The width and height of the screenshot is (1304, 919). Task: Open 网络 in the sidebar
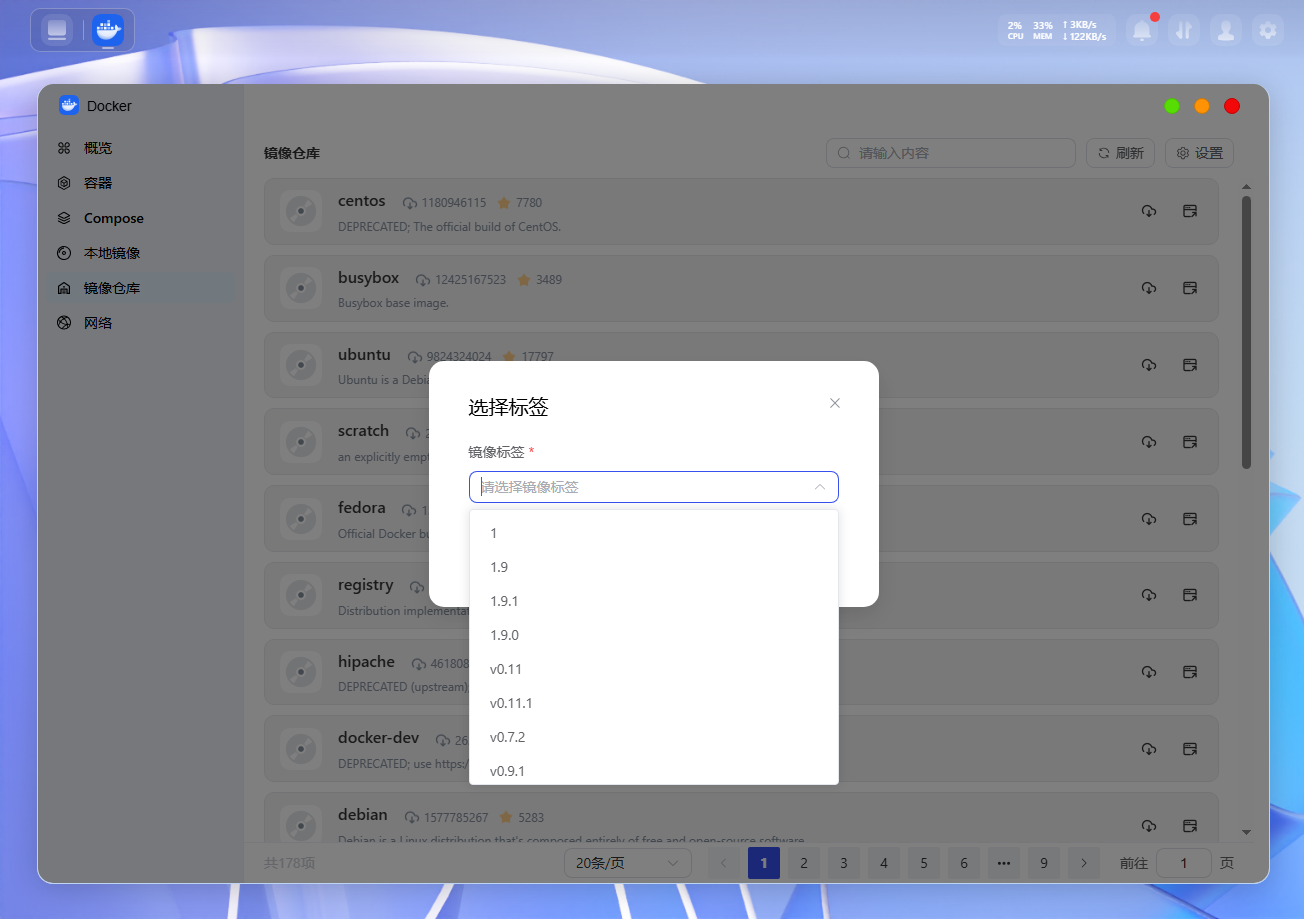click(x=140, y=323)
